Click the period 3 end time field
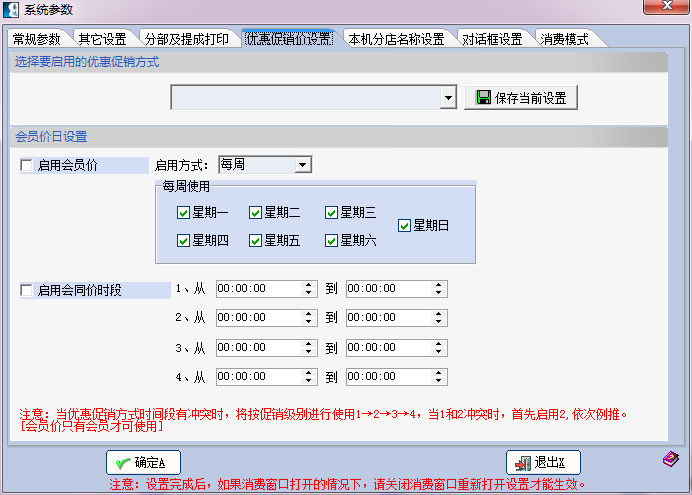This screenshot has width=692, height=495. (x=387, y=348)
